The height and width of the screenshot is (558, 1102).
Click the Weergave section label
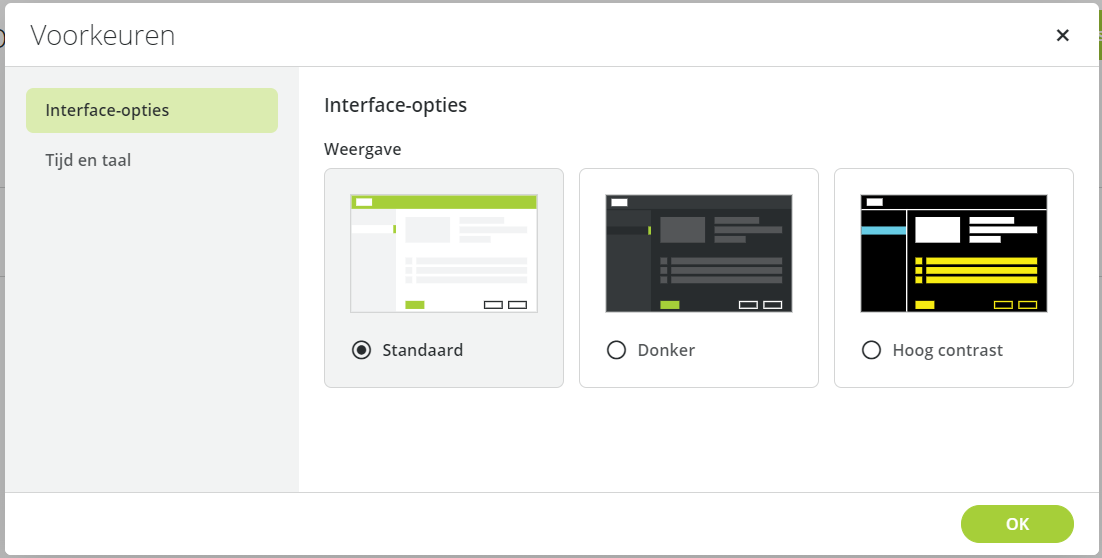coord(363,150)
